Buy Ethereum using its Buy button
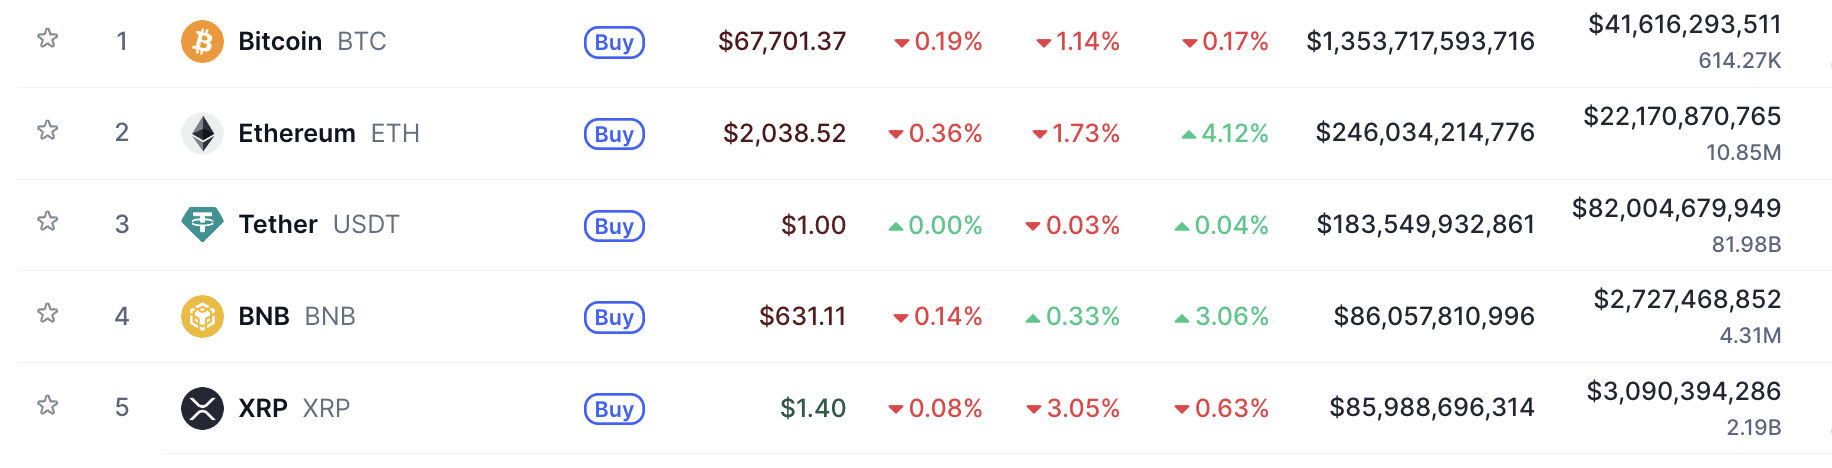Screen dimensions: 1832x468 [x=614, y=134]
